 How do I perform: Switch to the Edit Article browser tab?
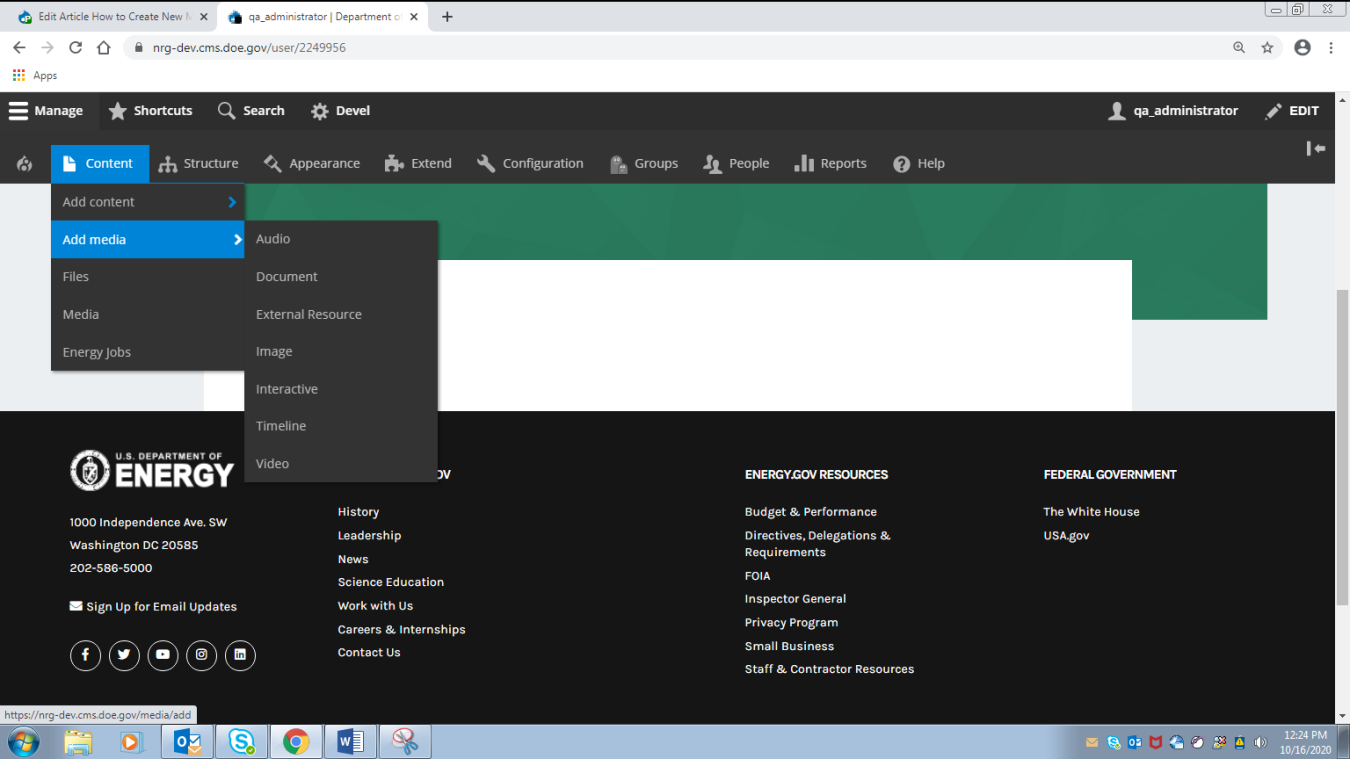click(x=111, y=17)
